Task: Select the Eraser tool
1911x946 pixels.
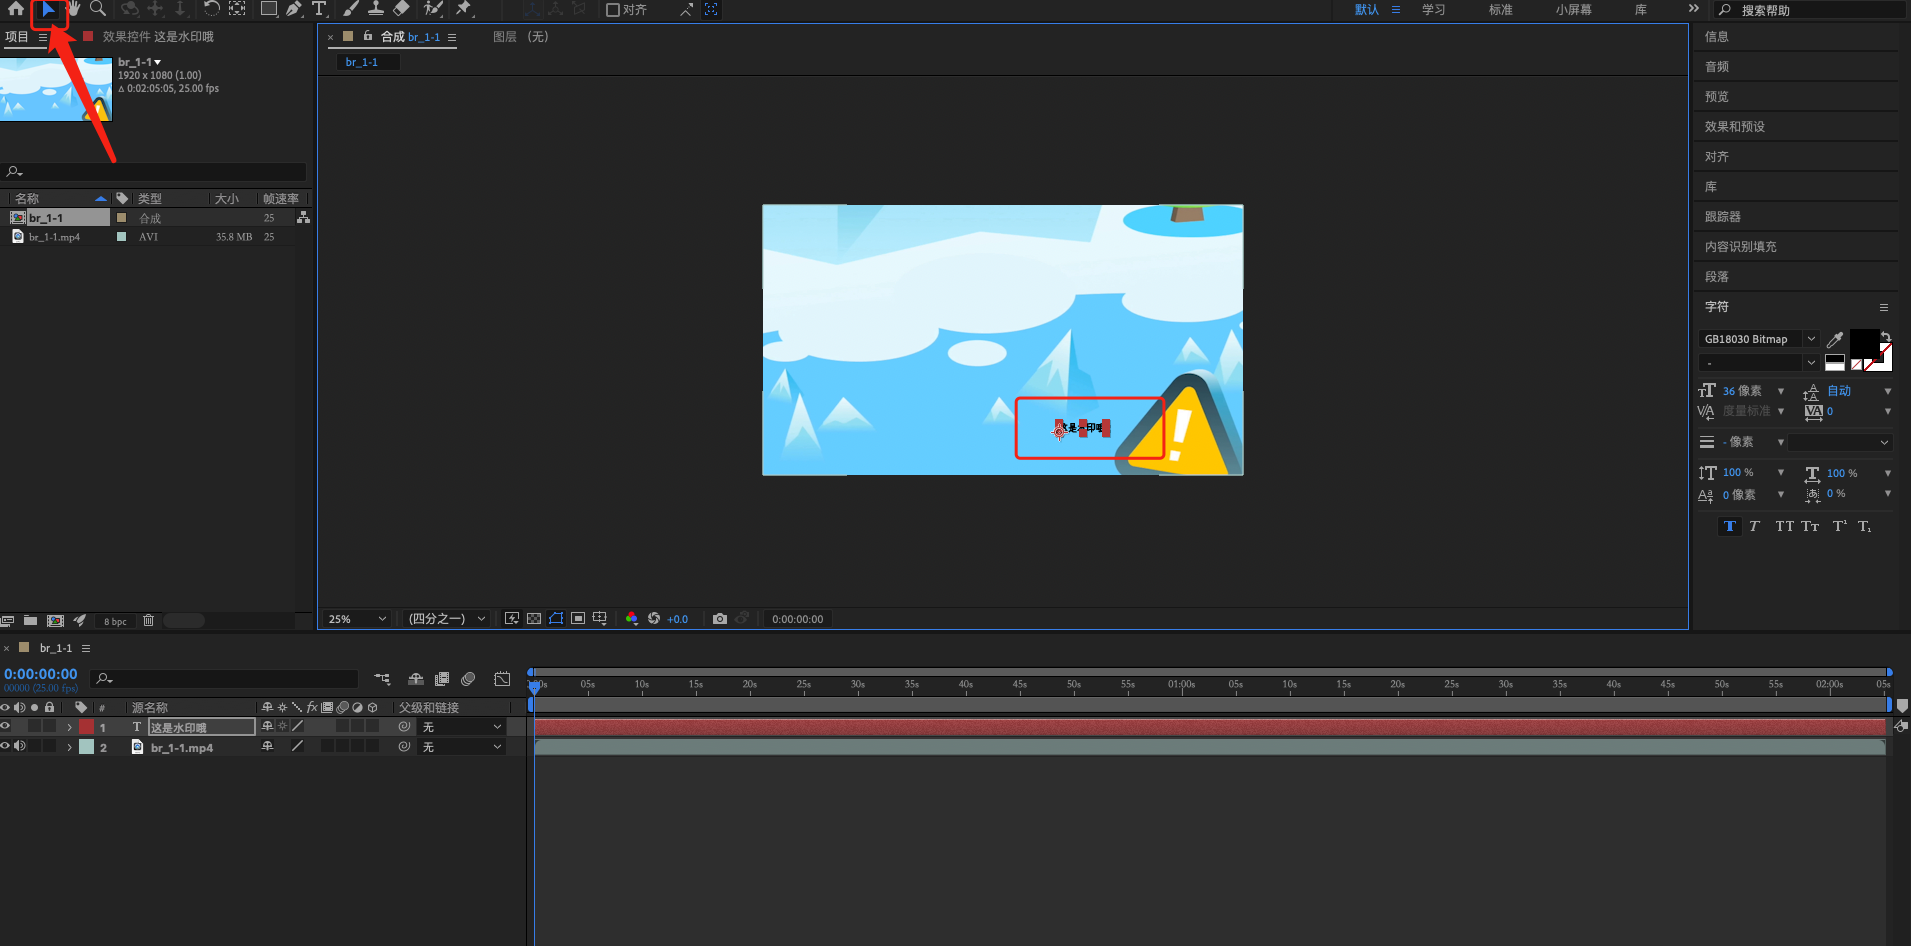Action: pos(401,9)
